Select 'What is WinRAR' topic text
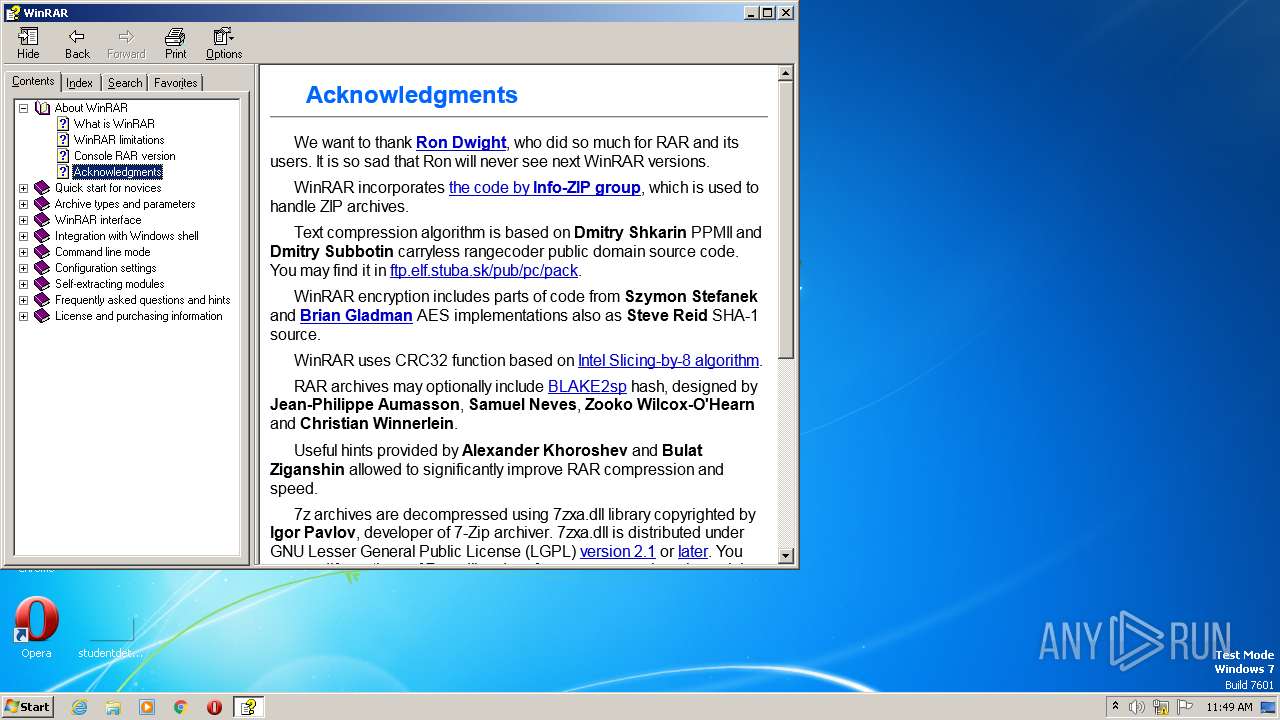 (114, 124)
